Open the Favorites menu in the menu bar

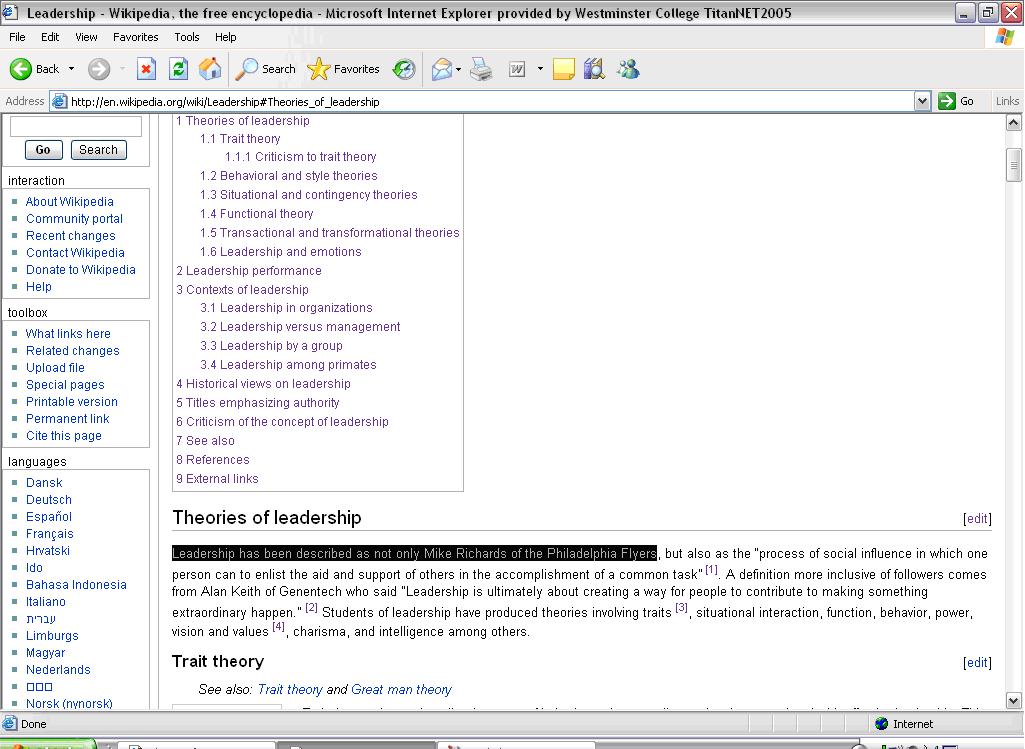pos(135,37)
